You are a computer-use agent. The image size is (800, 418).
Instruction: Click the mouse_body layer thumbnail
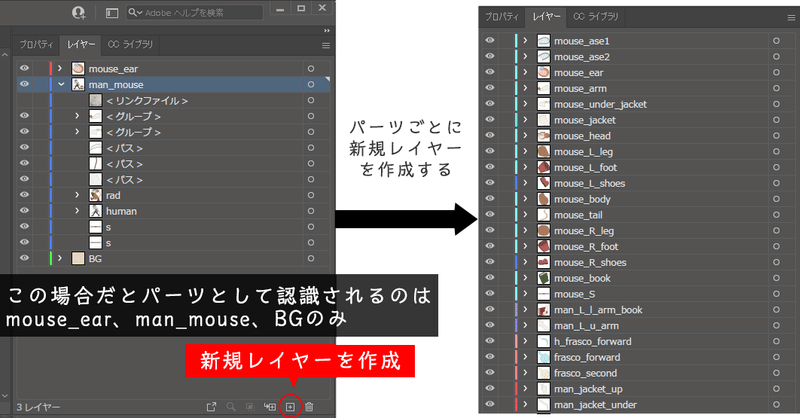(544, 199)
